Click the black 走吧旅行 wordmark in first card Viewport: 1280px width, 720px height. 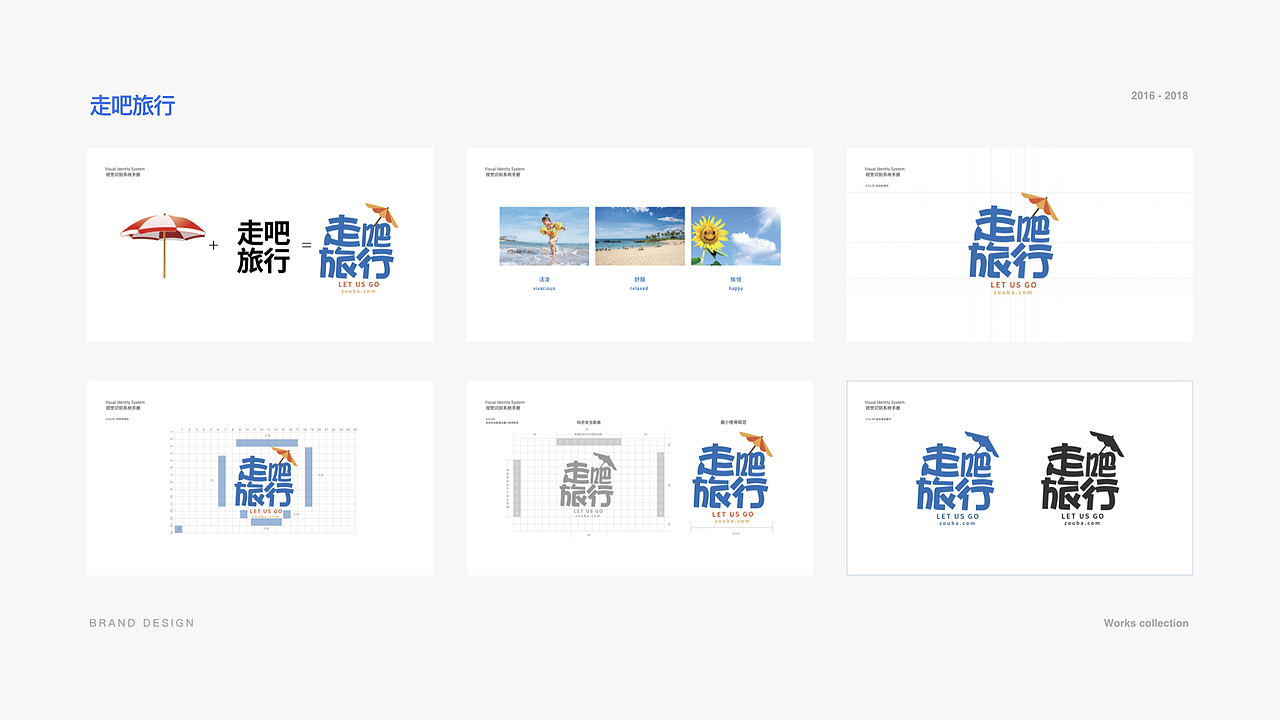click(263, 247)
